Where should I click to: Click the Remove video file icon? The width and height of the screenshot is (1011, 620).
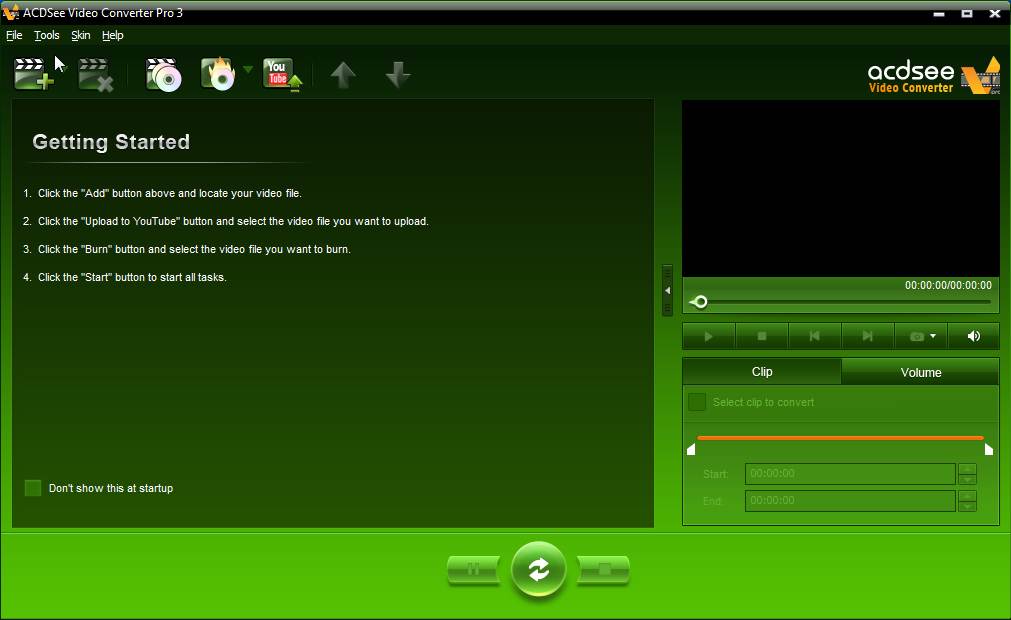click(x=95, y=75)
